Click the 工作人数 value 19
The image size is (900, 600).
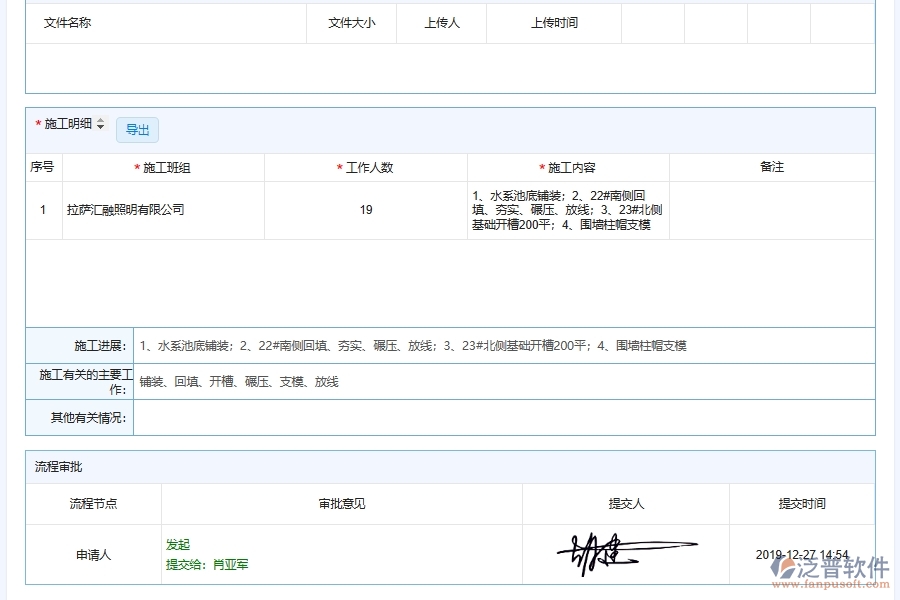pyautogui.click(x=365, y=210)
